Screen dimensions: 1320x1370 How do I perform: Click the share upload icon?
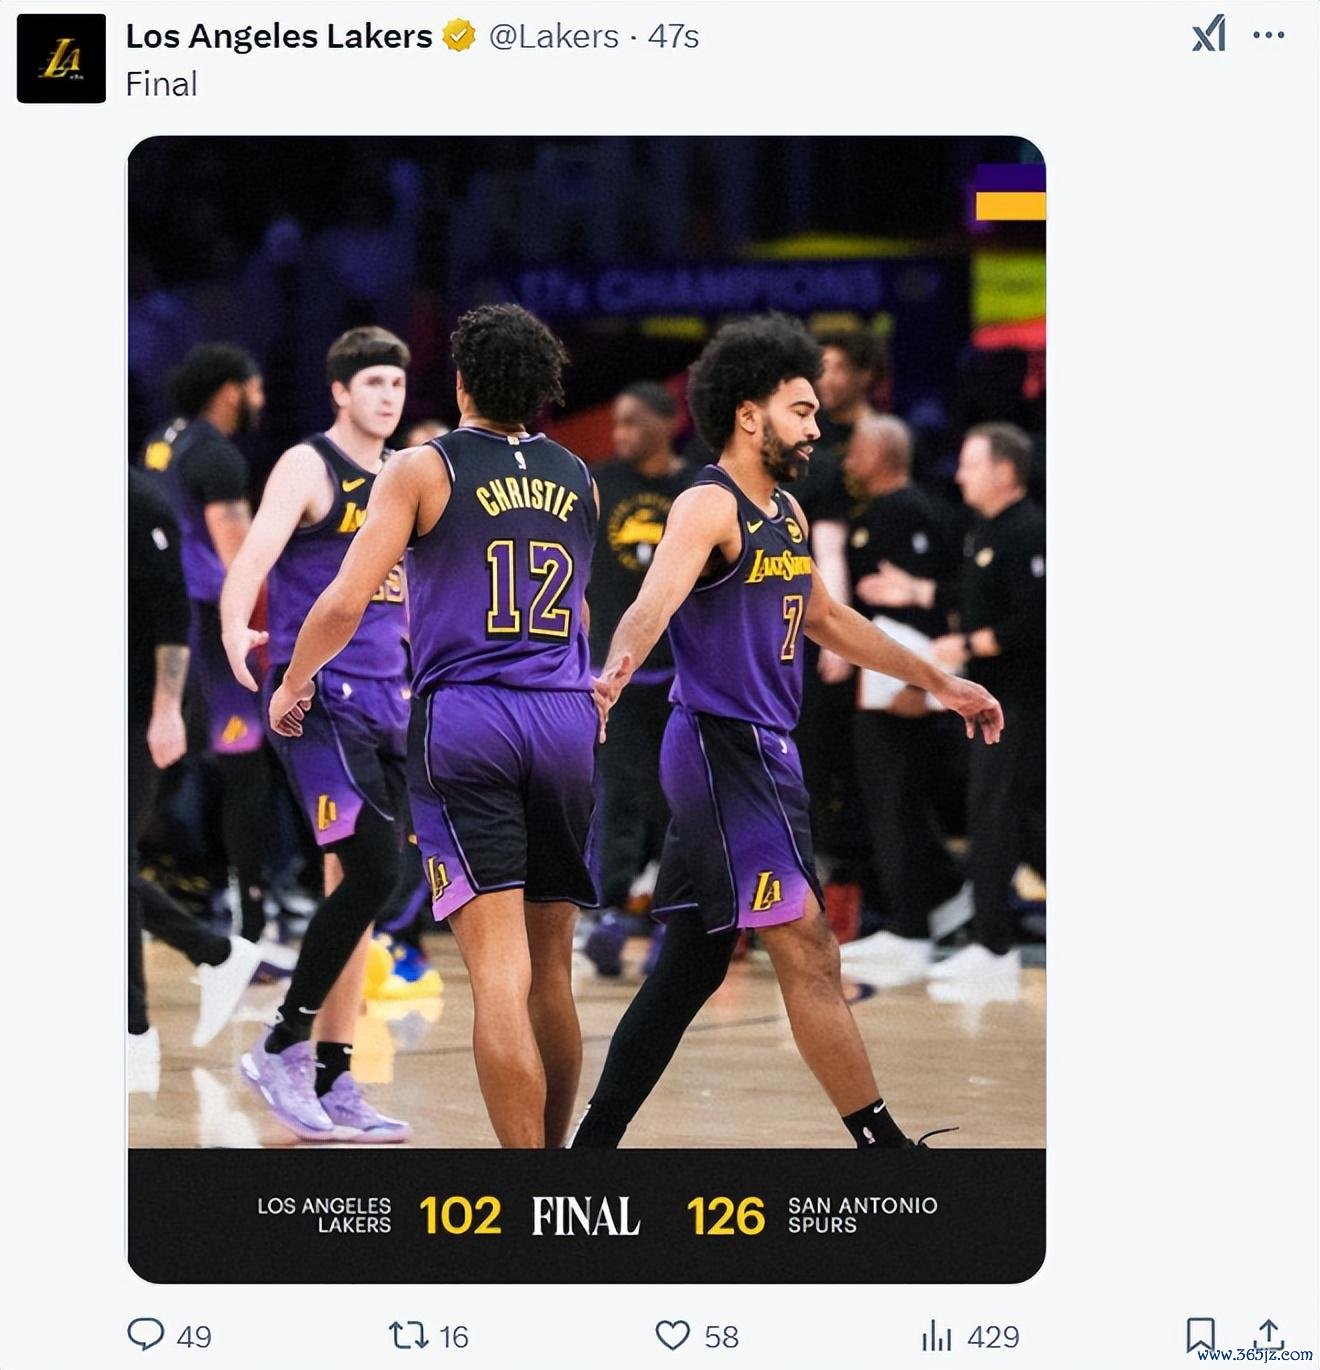[x=1268, y=1333]
